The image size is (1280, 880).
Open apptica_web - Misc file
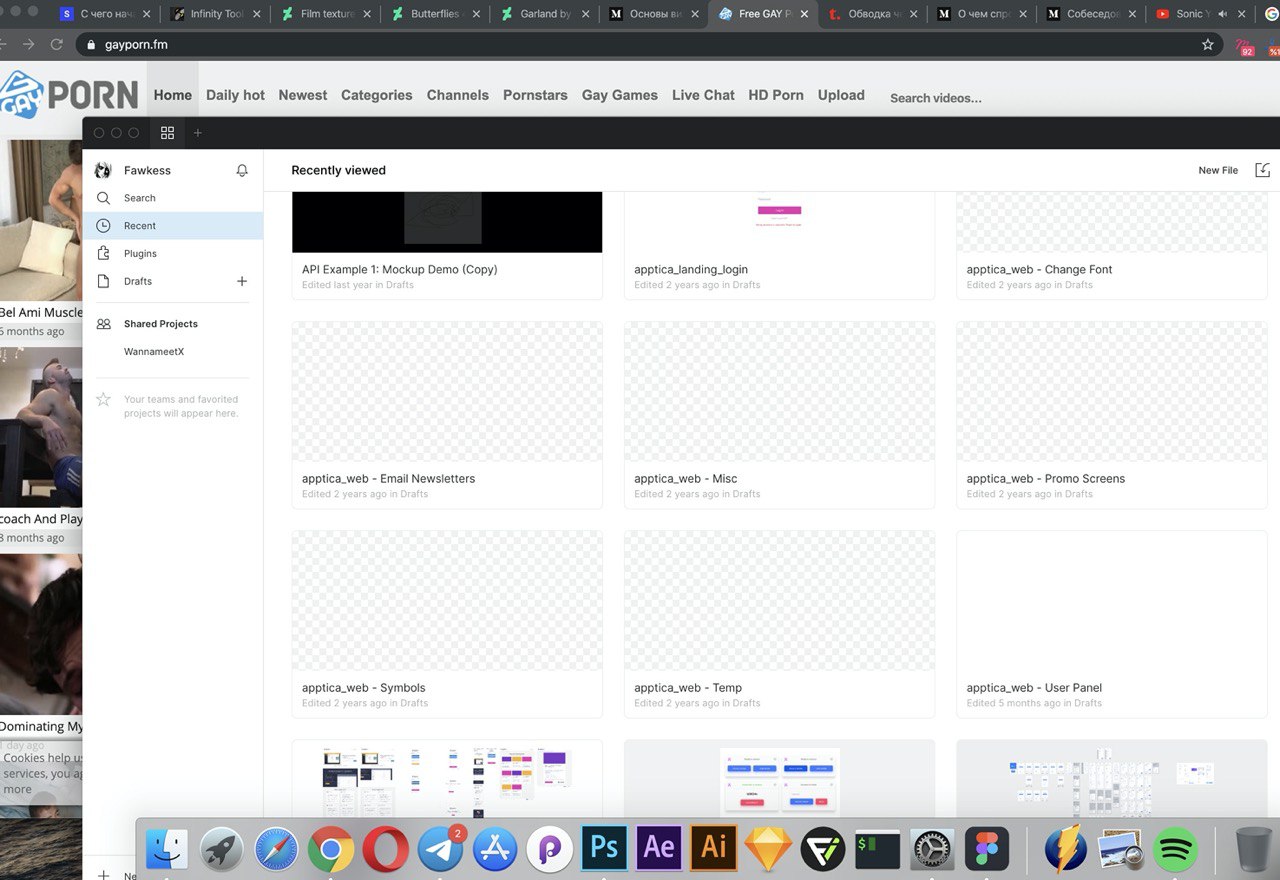point(779,415)
